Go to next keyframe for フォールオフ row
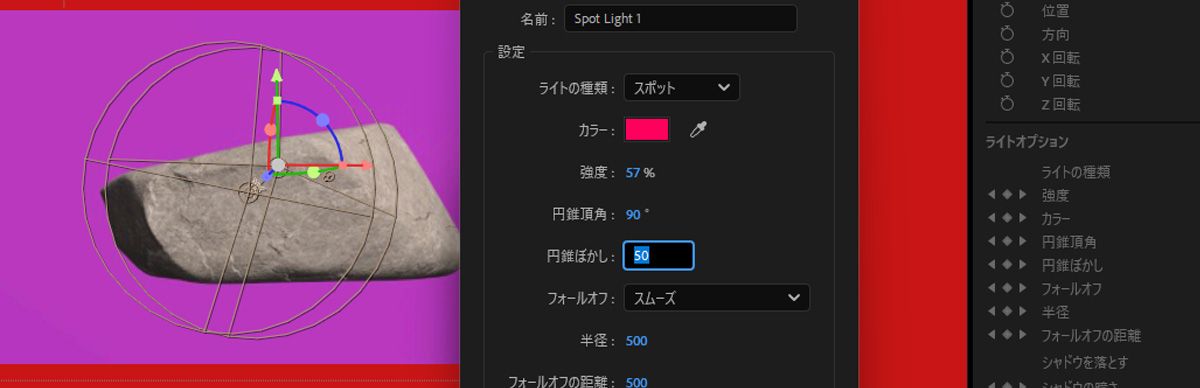Screen dimensions: 1200x388 [x=1022, y=288]
